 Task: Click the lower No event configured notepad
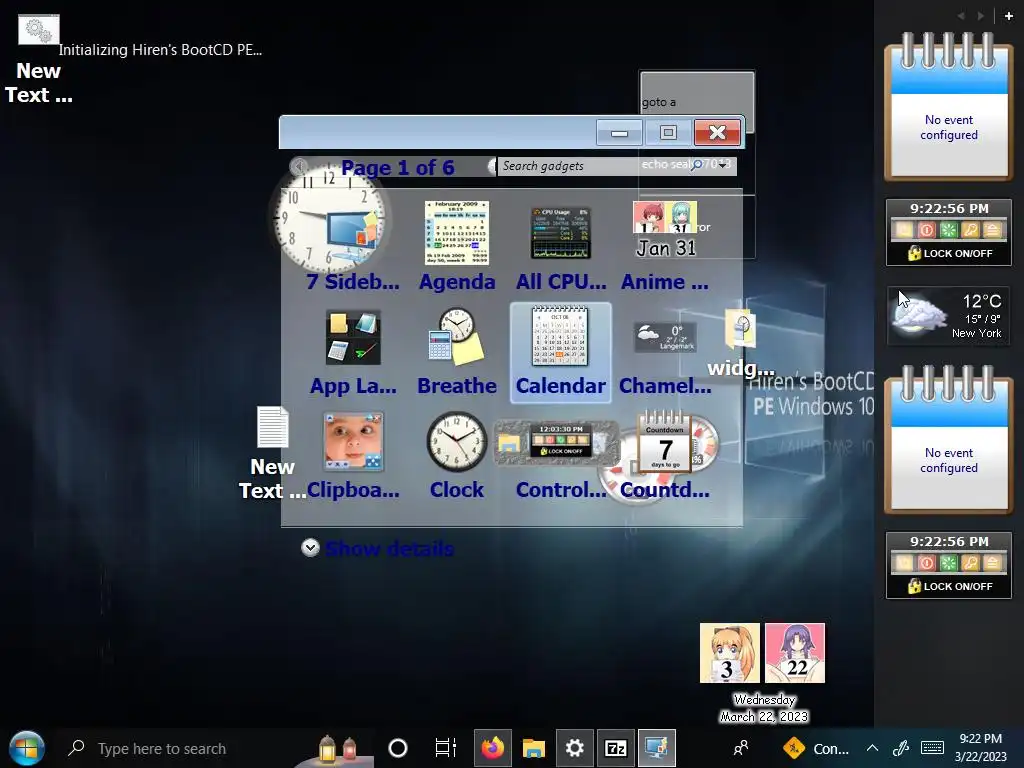point(948,439)
